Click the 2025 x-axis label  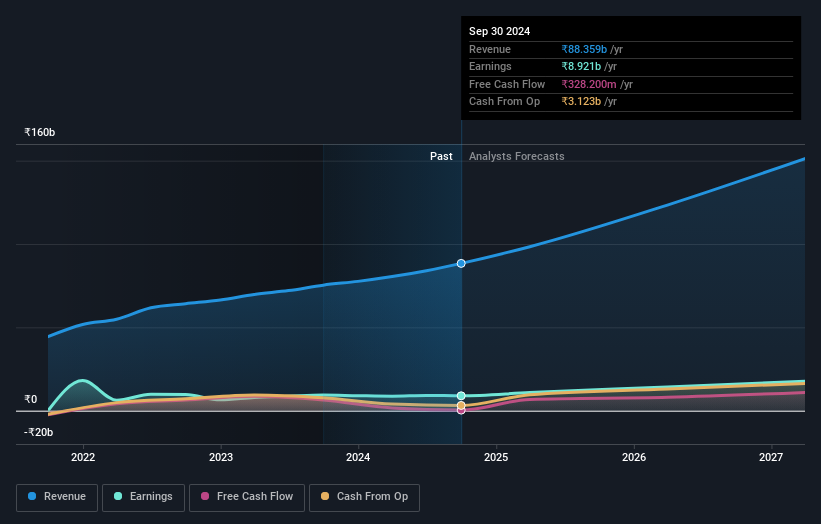pos(496,457)
